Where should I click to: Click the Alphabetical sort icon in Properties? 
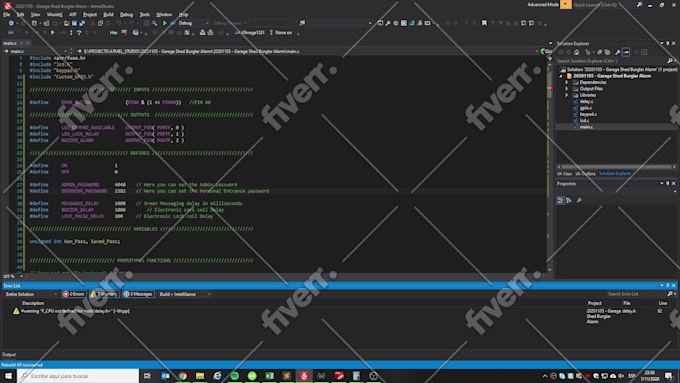click(x=569, y=200)
